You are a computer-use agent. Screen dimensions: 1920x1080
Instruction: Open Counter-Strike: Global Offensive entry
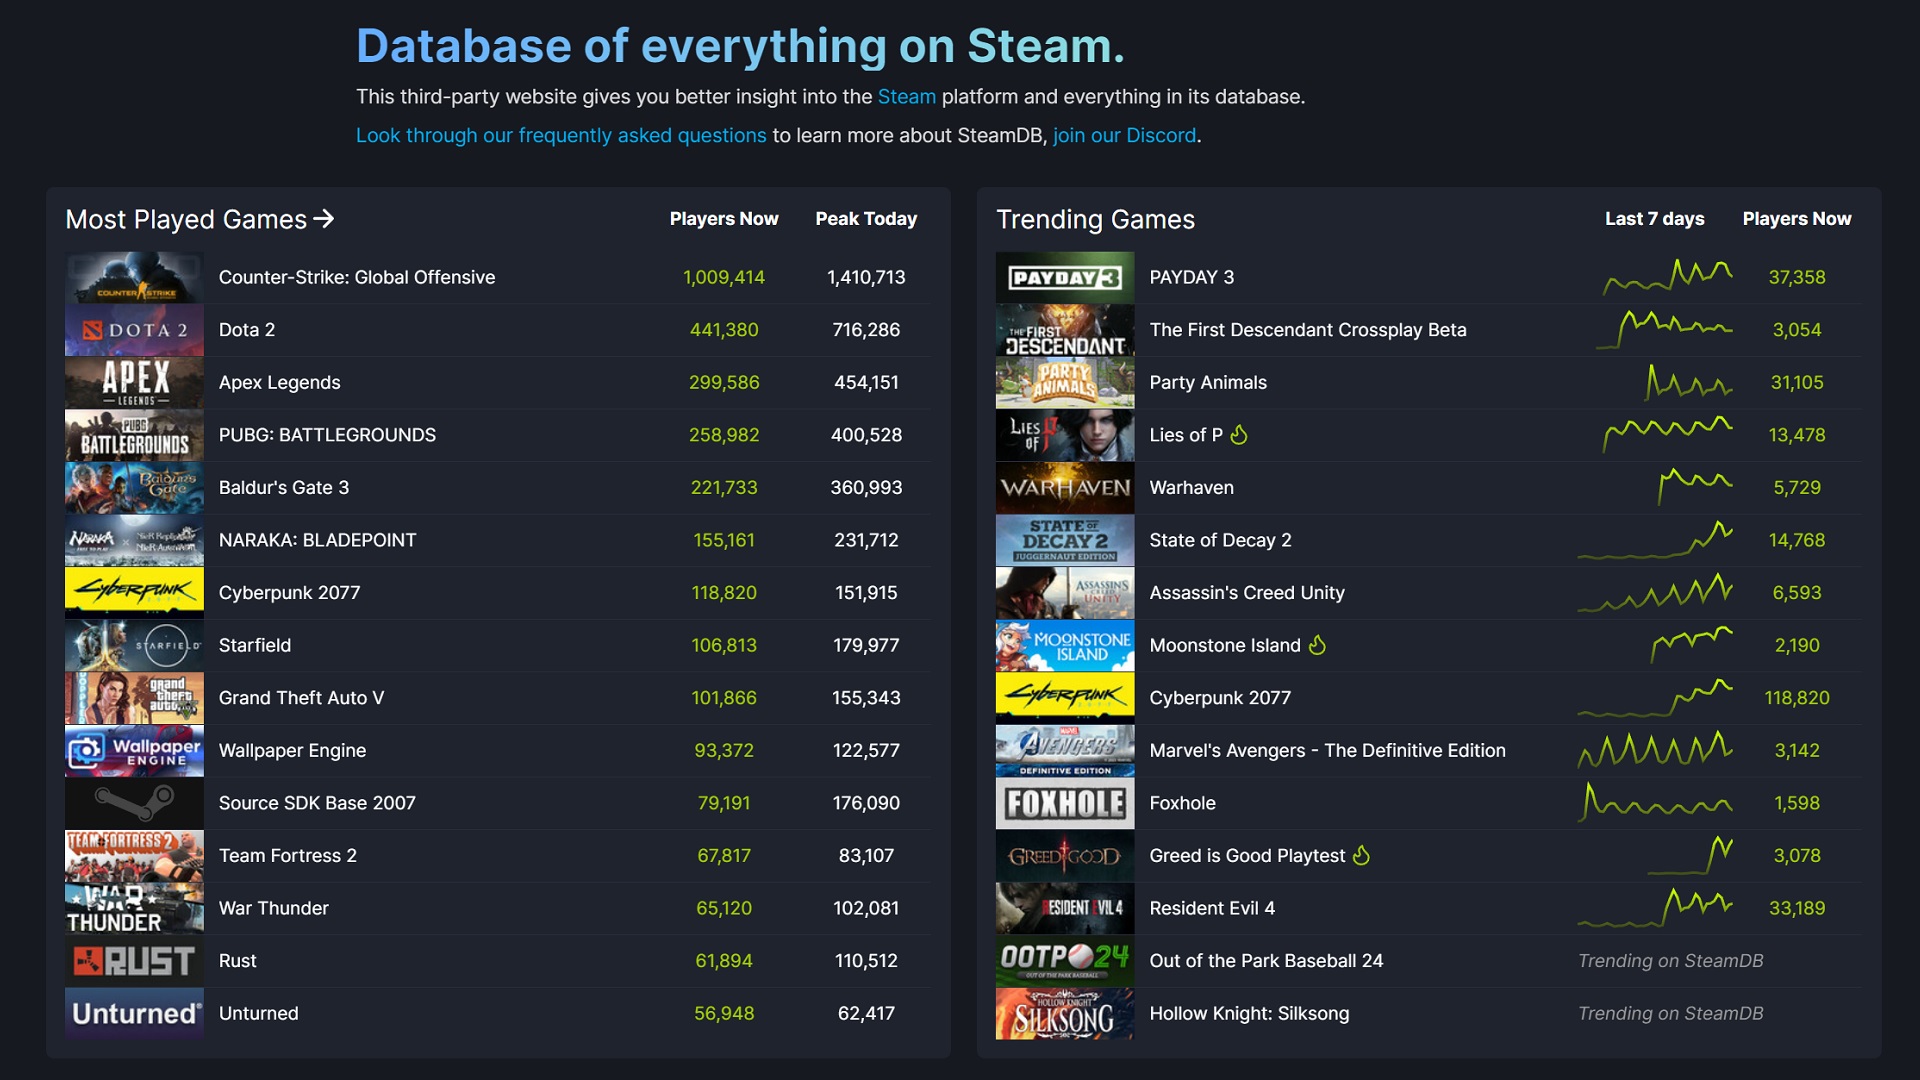tap(356, 277)
